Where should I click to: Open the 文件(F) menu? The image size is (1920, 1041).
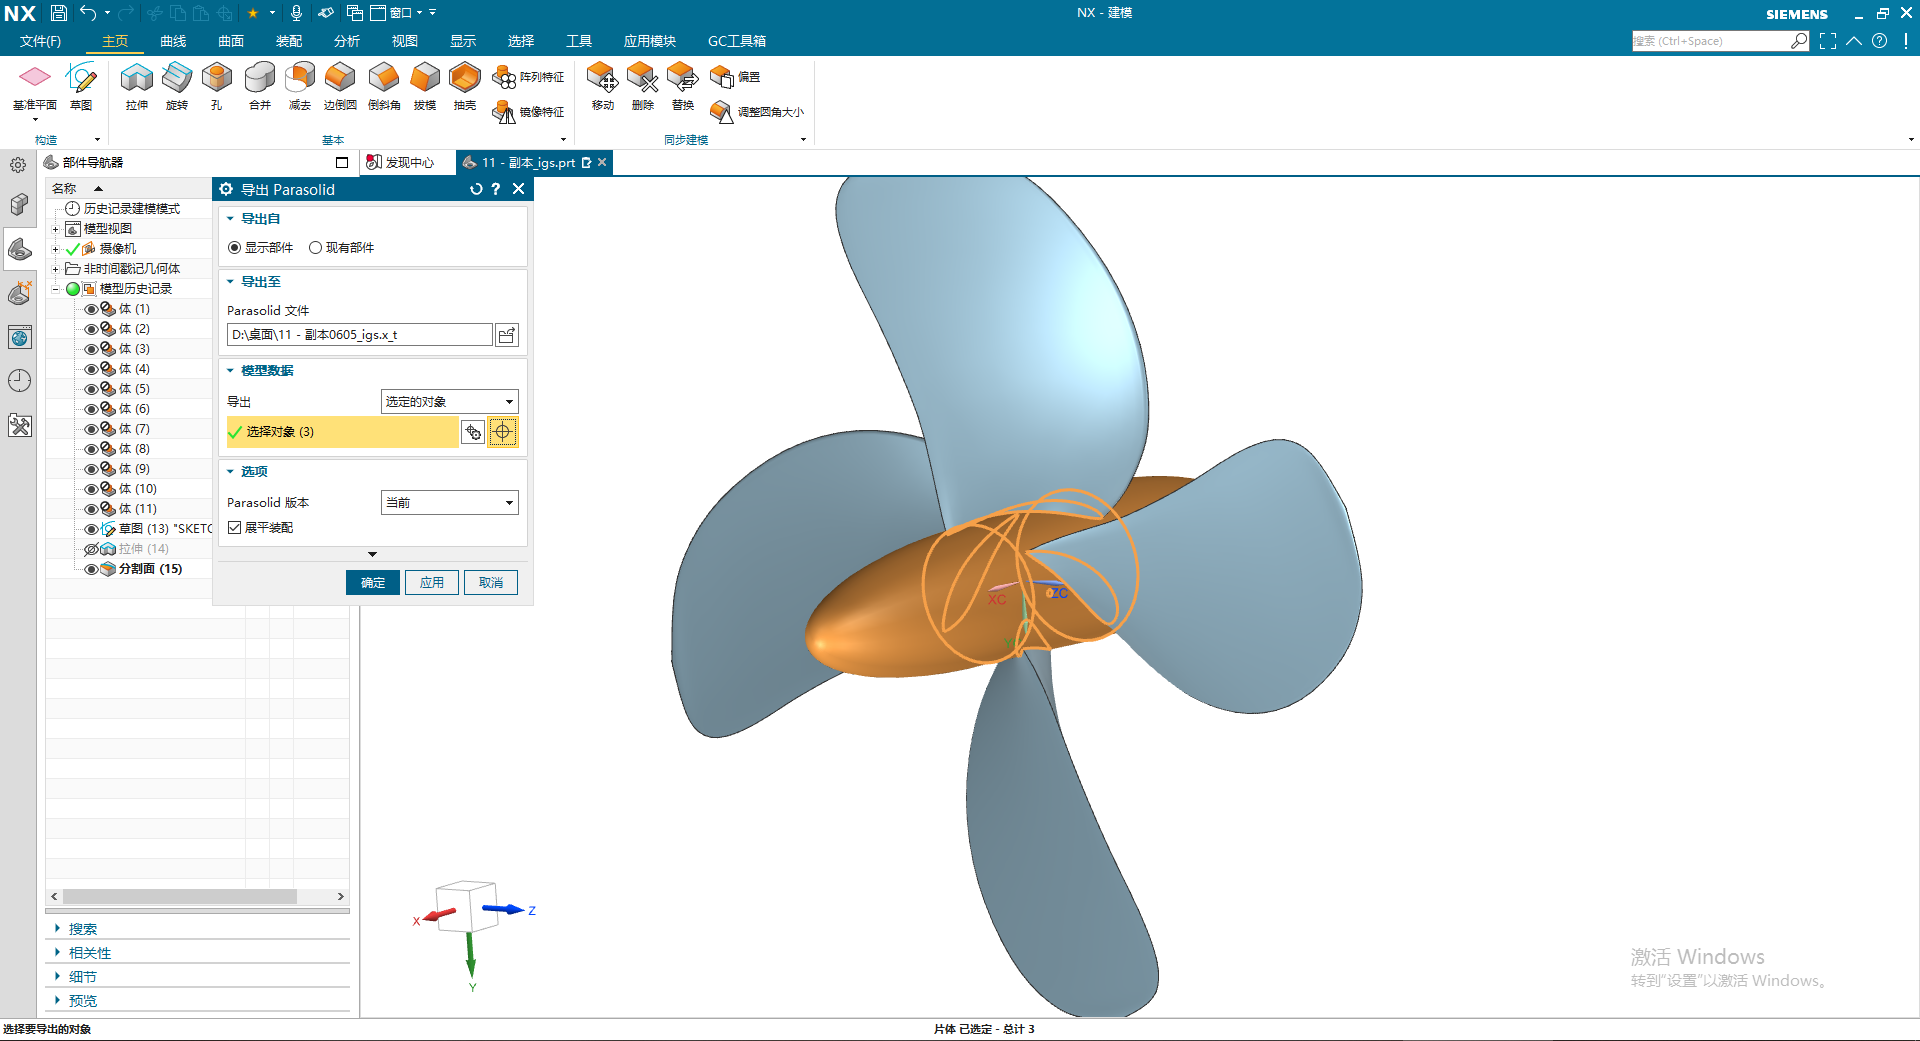pyautogui.click(x=40, y=41)
